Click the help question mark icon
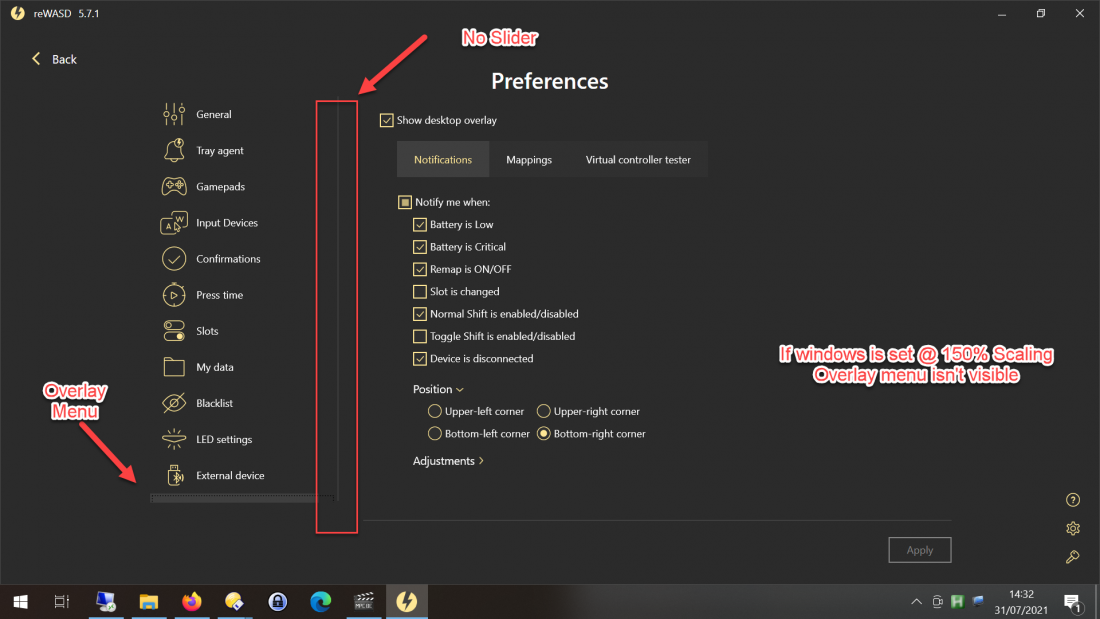This screenshot has height=619, width=1100. (x=1073, y=500)
